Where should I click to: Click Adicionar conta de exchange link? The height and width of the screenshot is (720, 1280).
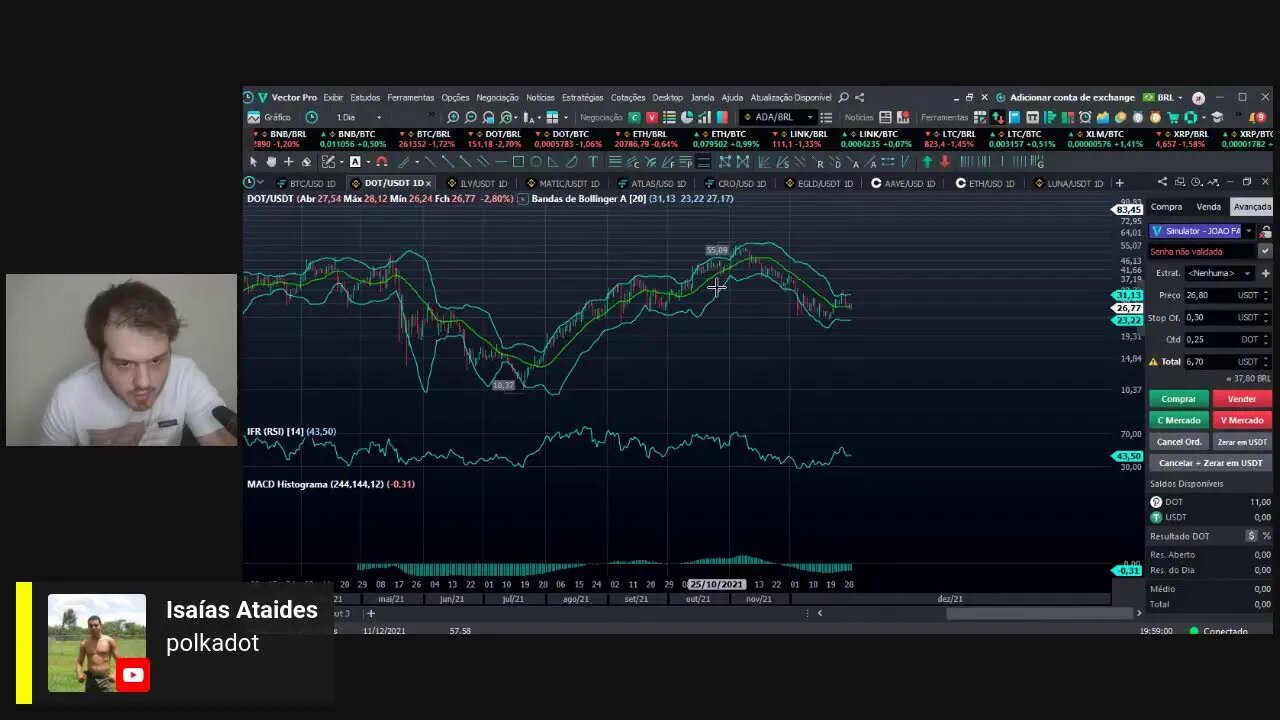(1072, 97)
